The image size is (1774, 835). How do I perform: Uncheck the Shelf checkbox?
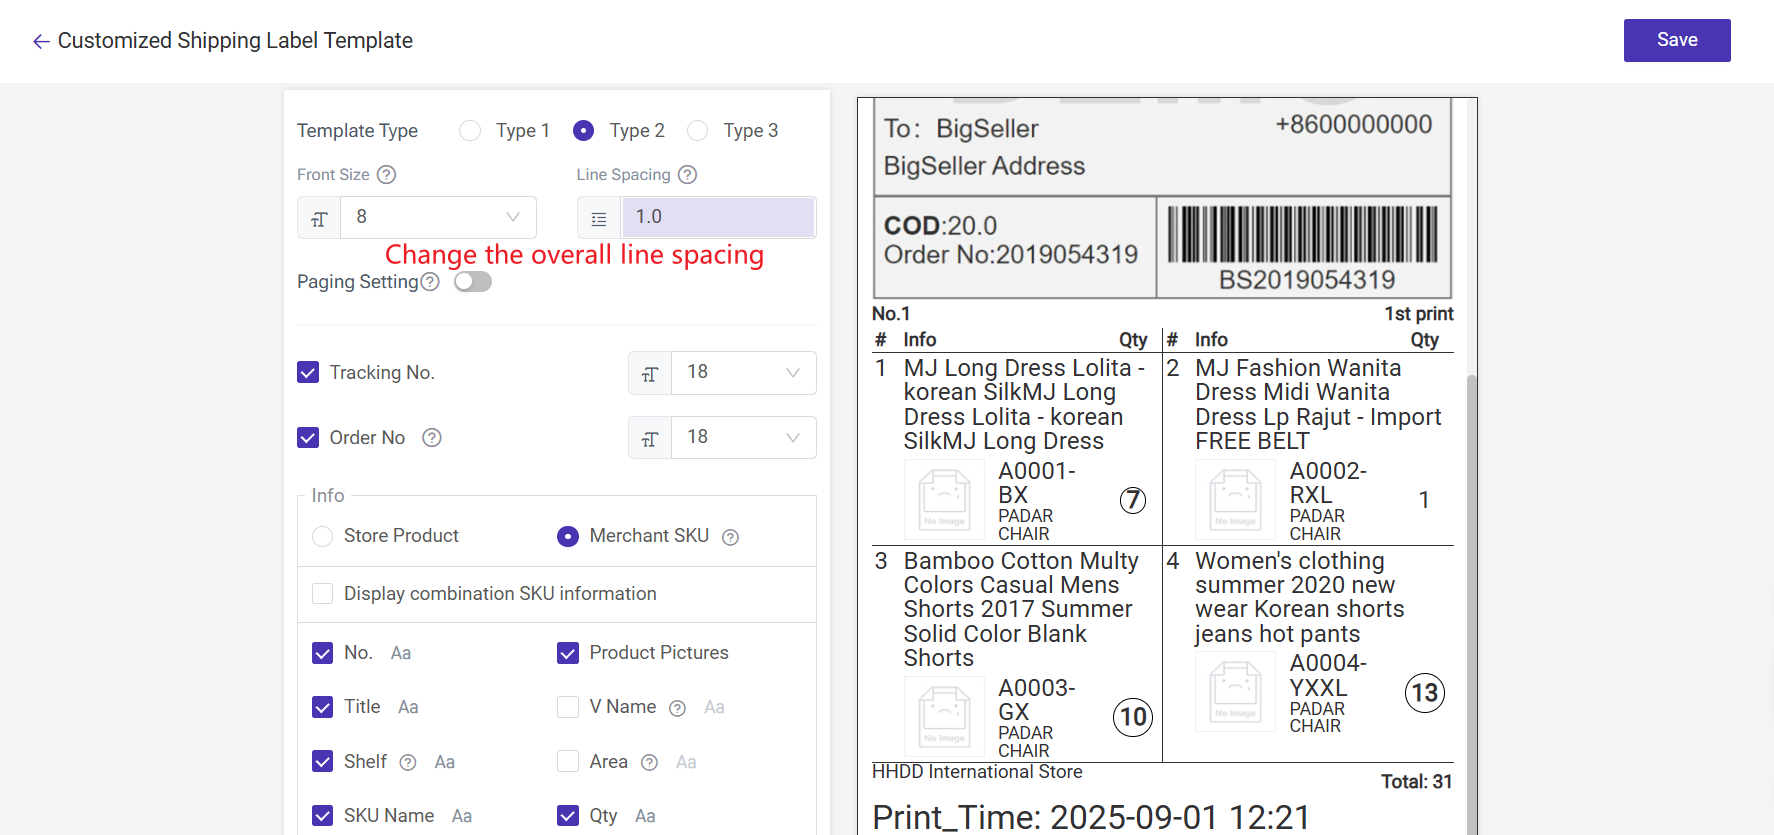click(x=322, y=762)
